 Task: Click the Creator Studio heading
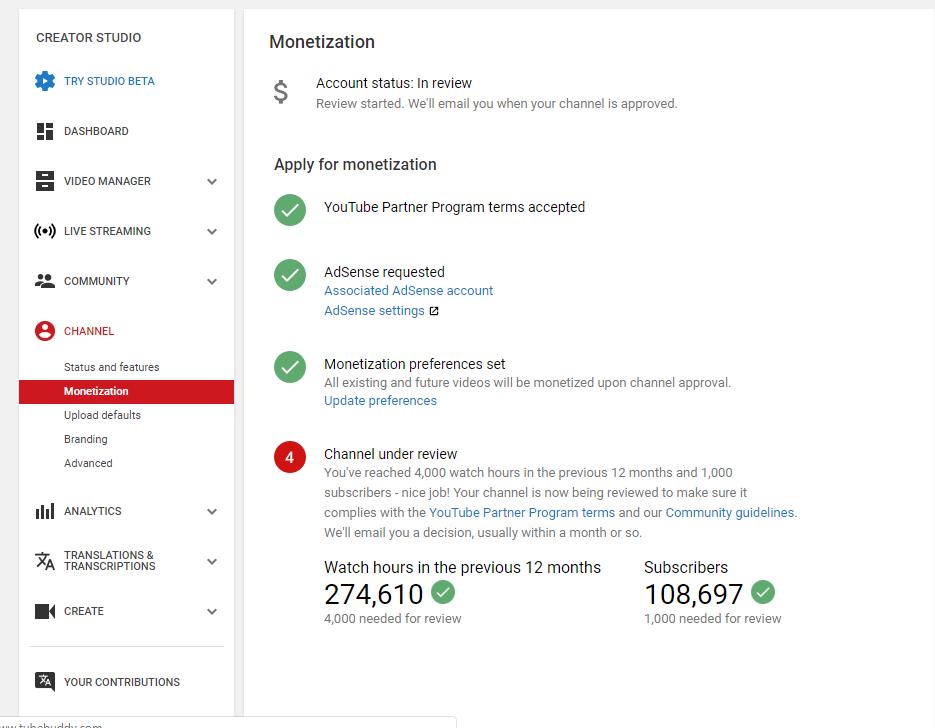click(89, 38)
